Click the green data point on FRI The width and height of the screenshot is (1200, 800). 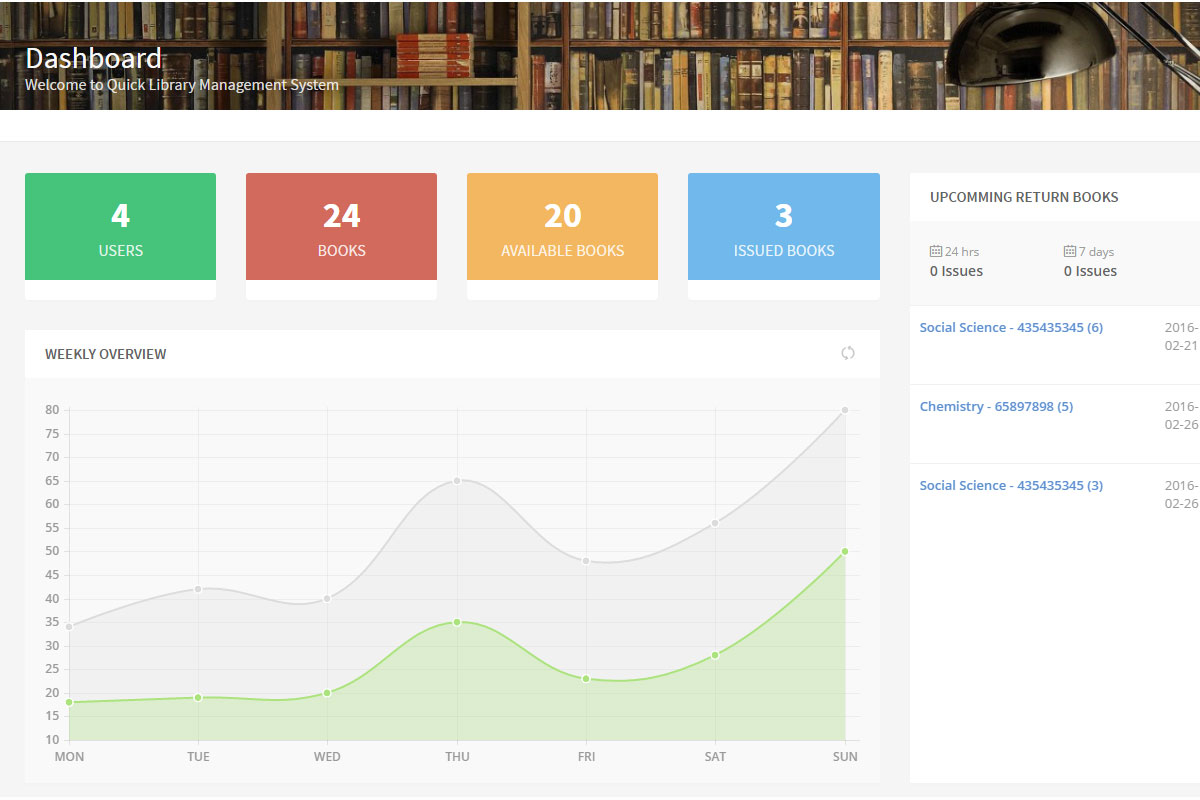point(586,679)
